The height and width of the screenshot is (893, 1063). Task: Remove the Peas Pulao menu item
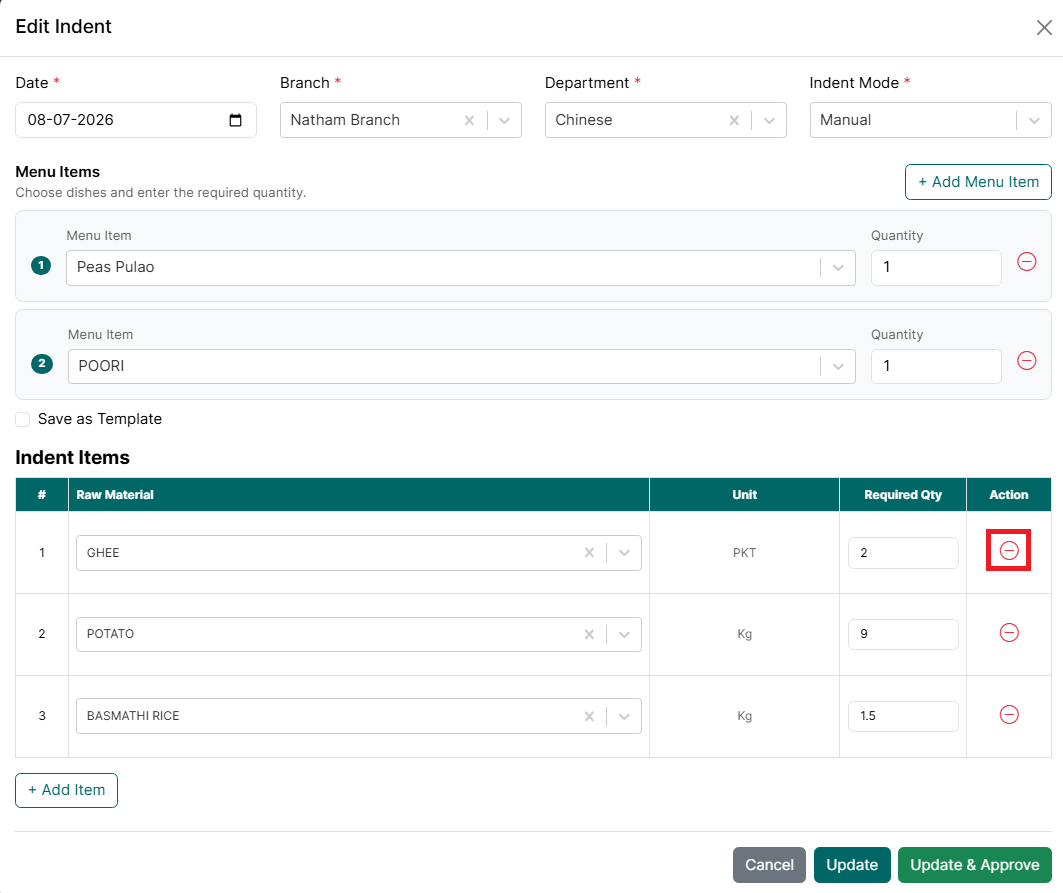pyautogui.click(x=1026, y=262)
